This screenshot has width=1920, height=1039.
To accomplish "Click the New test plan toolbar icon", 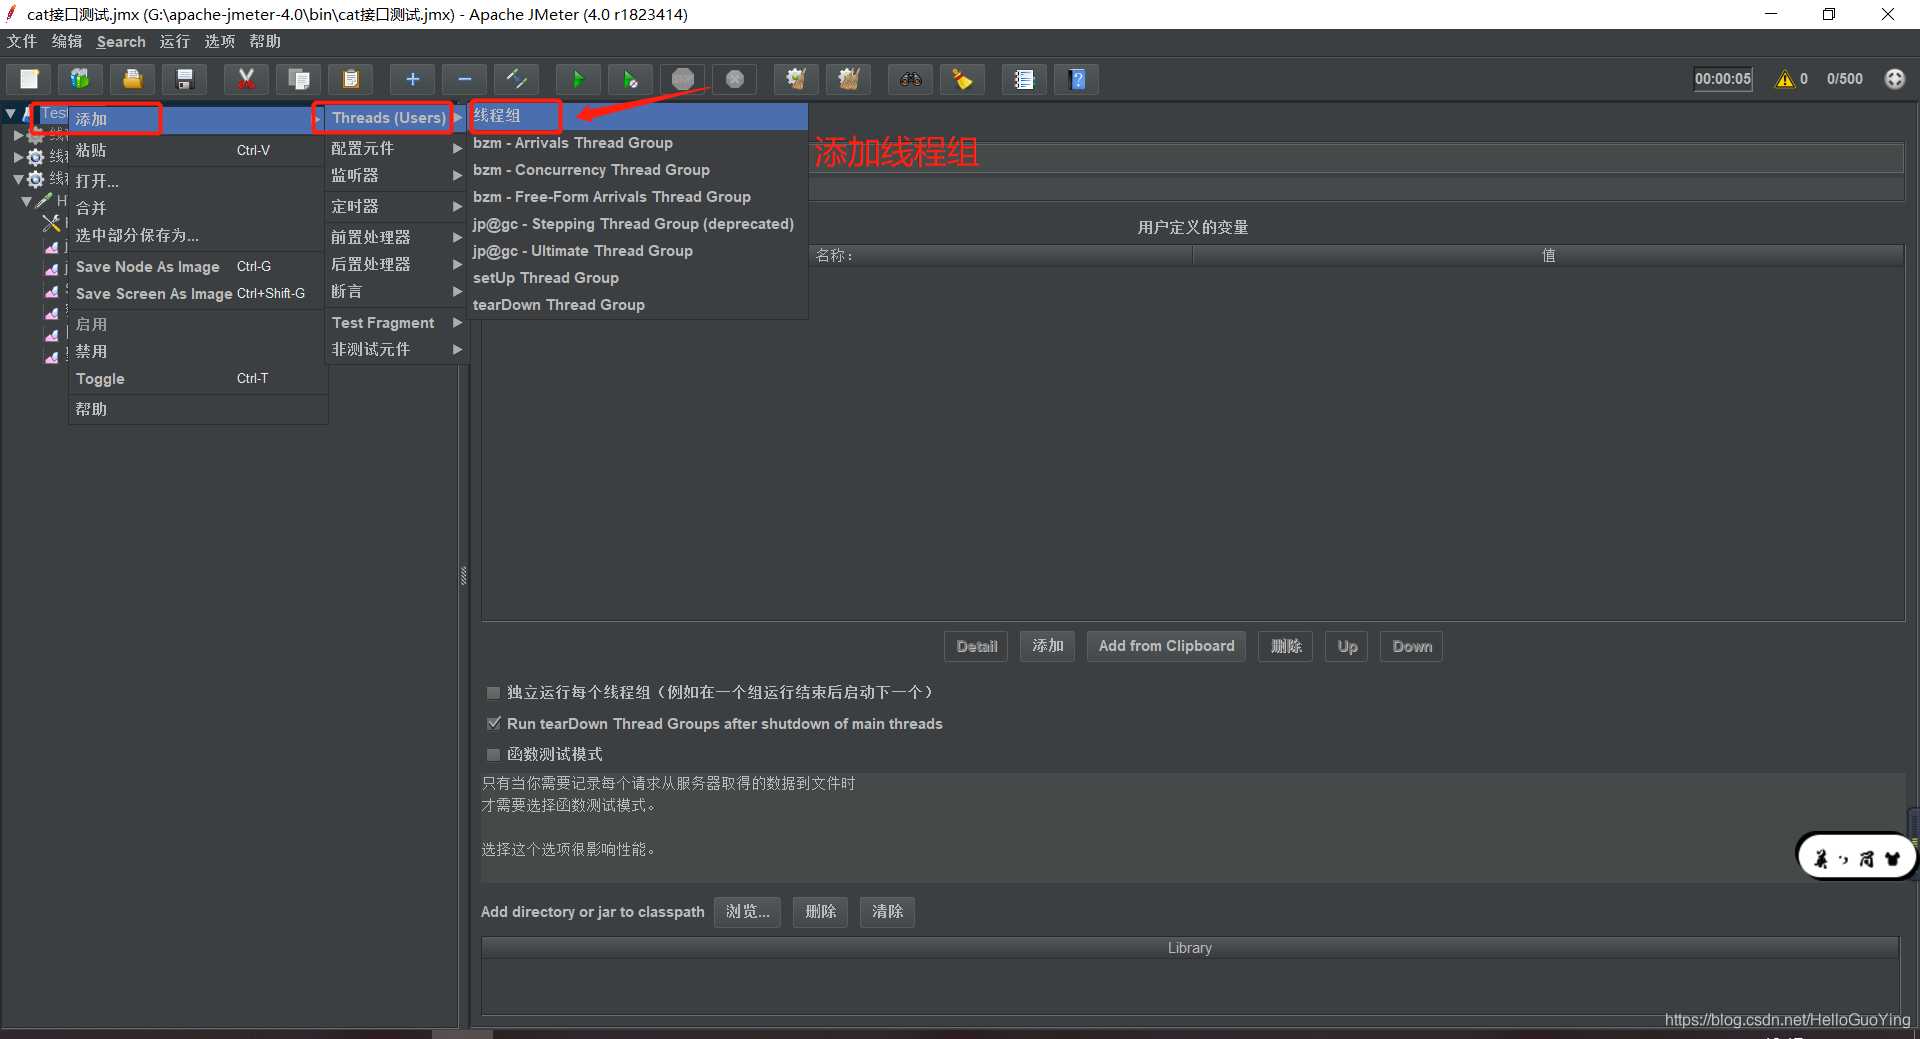I will [x=29, y=79].
